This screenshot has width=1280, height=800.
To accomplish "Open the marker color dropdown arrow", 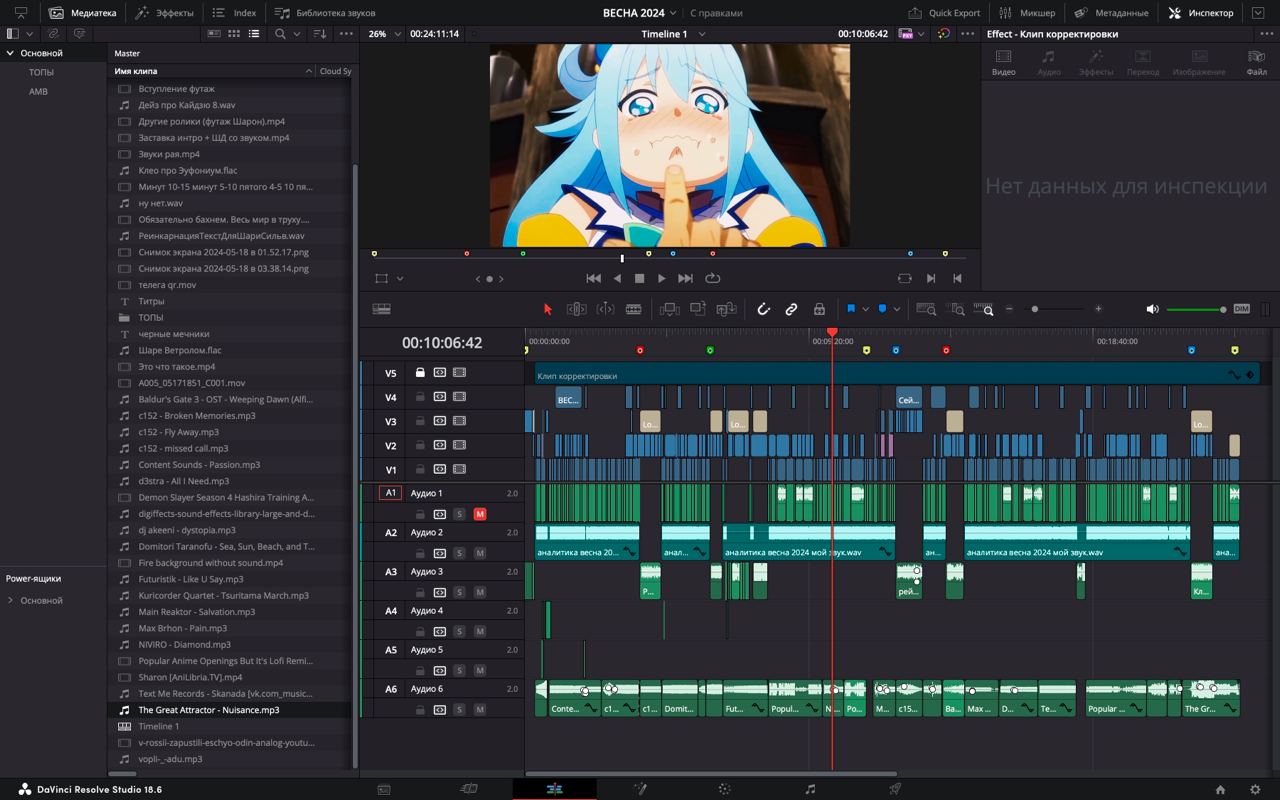I will coord(896,309).
